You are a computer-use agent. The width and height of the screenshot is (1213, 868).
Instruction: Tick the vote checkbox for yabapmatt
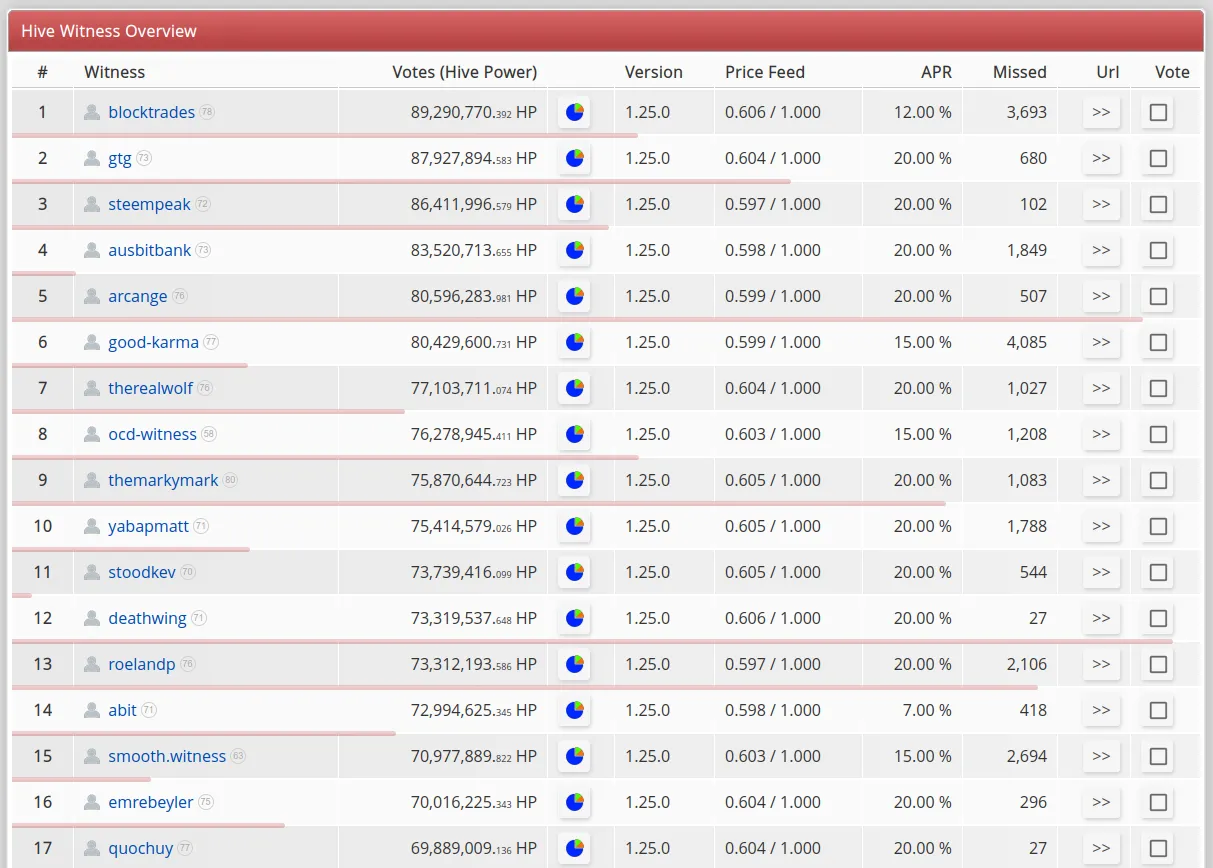[1158, 527]
